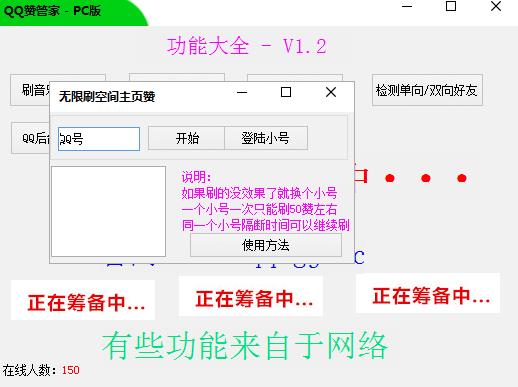Click the partially hidden 刷音乐 button
This screenshot has width=518, height=387.
click(x=30, y=90)
